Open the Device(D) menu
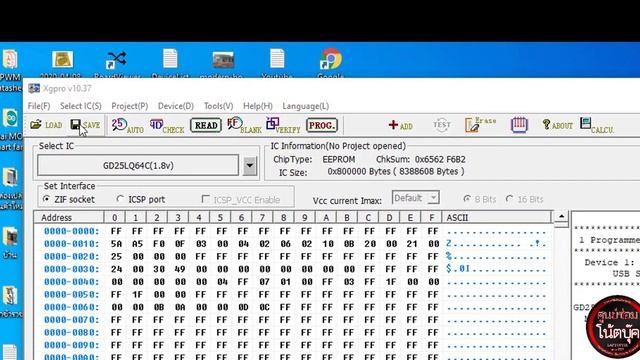Viewport: 640px width, 360px height. tap(176, 106)
